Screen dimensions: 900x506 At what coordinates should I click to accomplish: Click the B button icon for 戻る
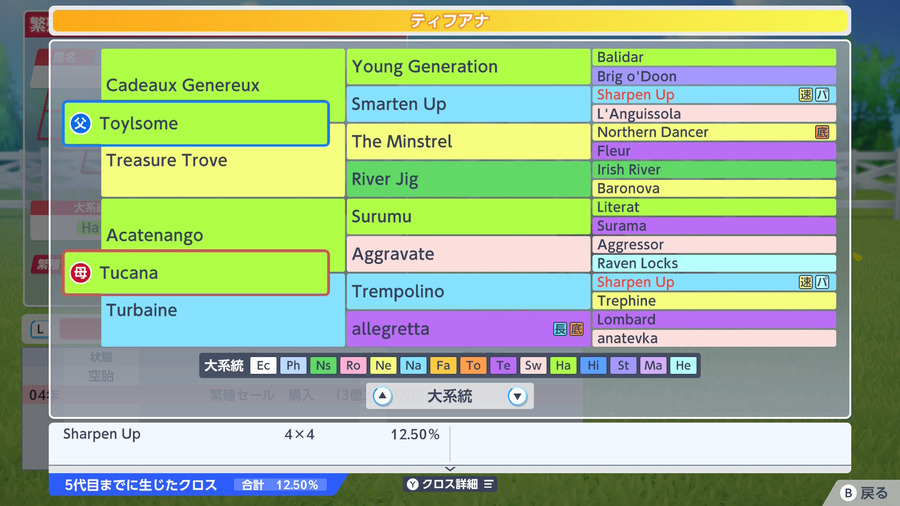click(x=848, y=492)
